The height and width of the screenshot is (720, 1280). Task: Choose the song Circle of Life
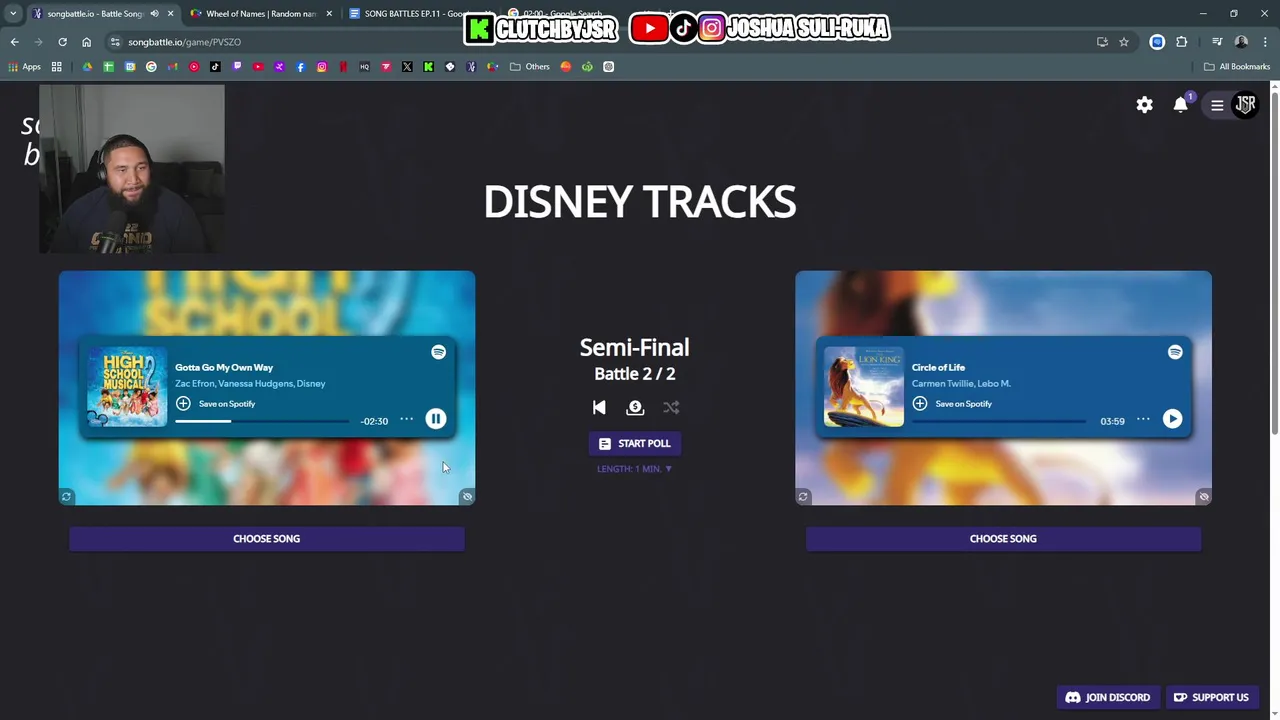(1003, 538)
